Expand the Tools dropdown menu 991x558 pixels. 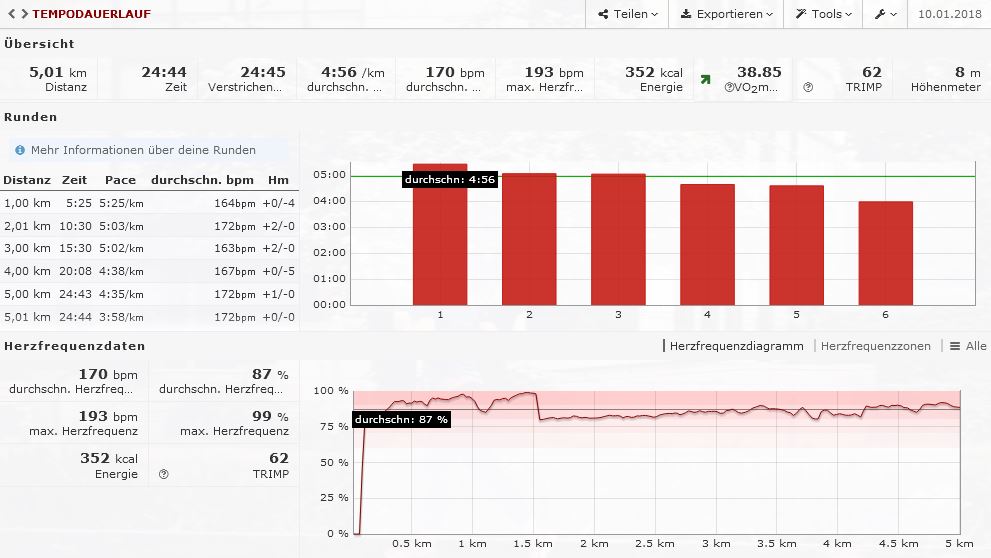coord(823,14)
